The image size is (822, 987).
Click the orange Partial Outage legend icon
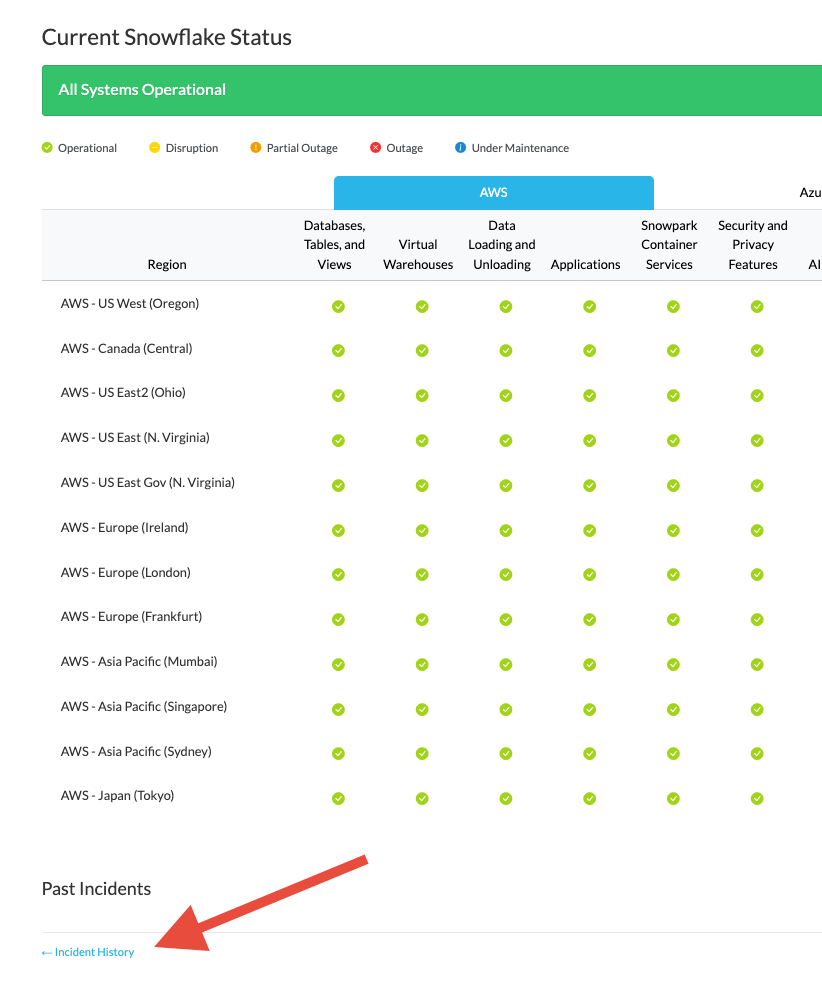coord(256,147)
